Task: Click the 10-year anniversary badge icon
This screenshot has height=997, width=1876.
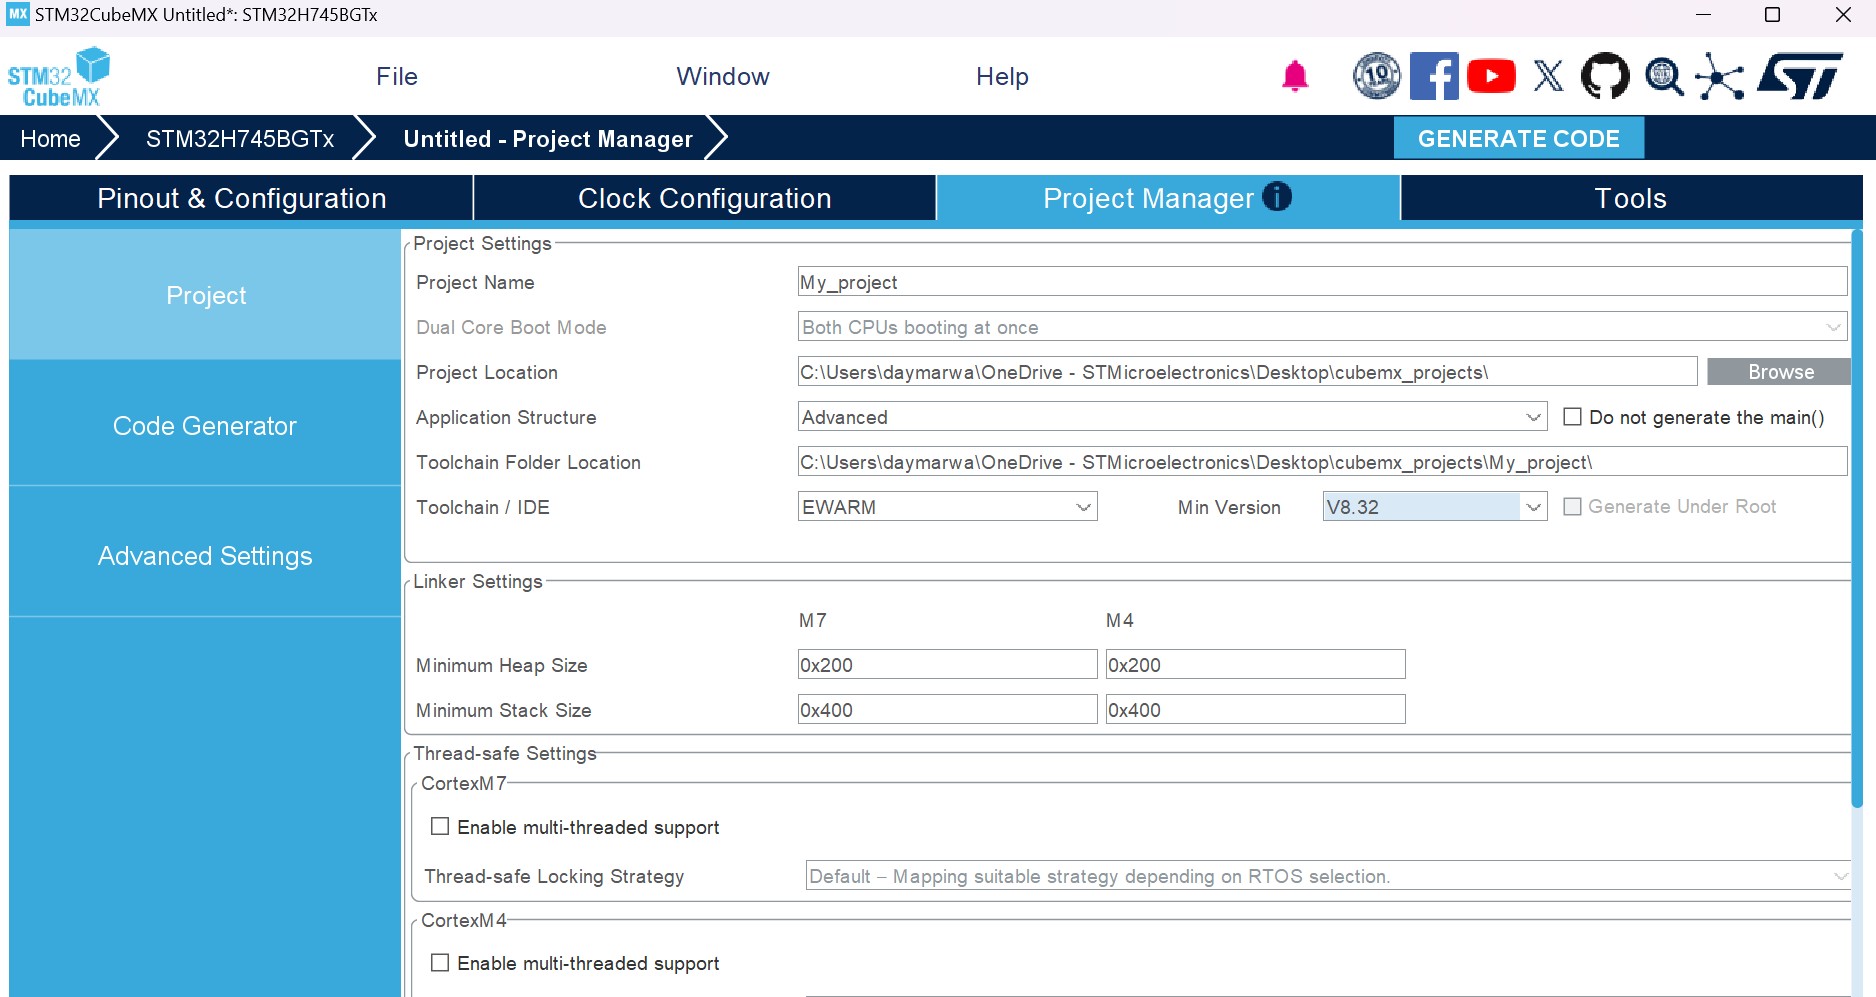Action: tap(1377, 76)
